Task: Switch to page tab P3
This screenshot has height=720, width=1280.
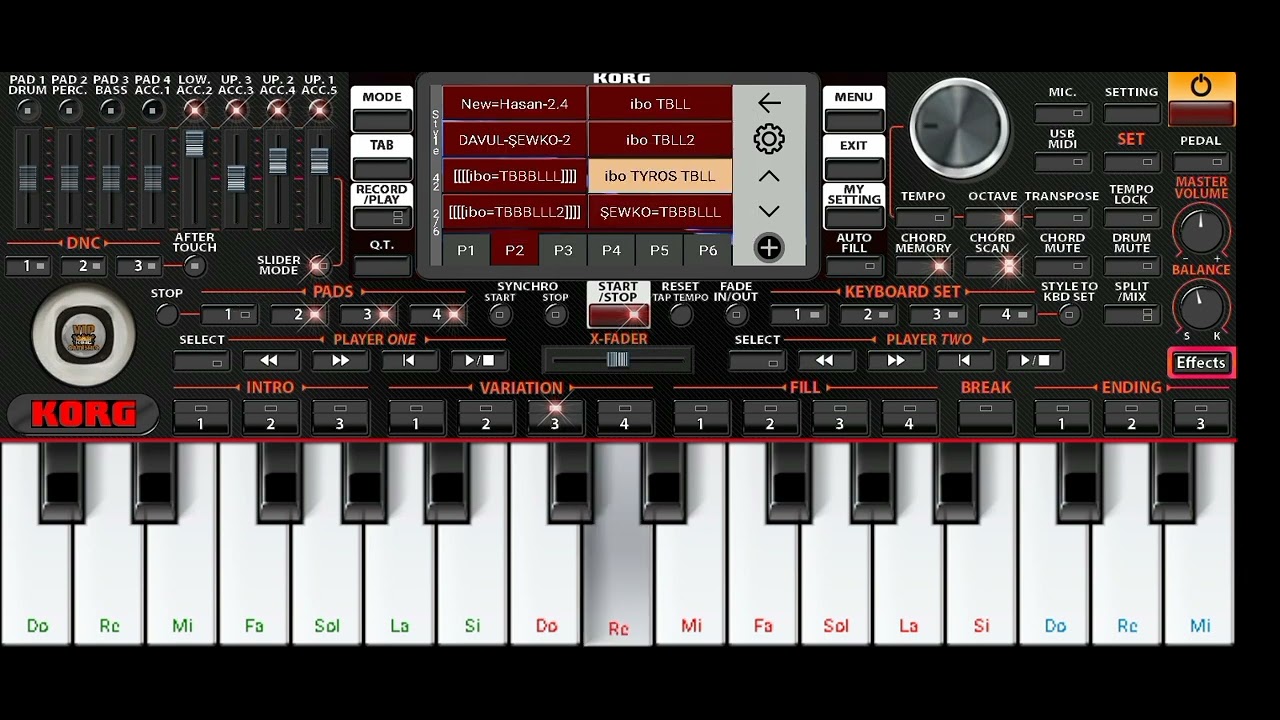Action: [x=563, y=250]
